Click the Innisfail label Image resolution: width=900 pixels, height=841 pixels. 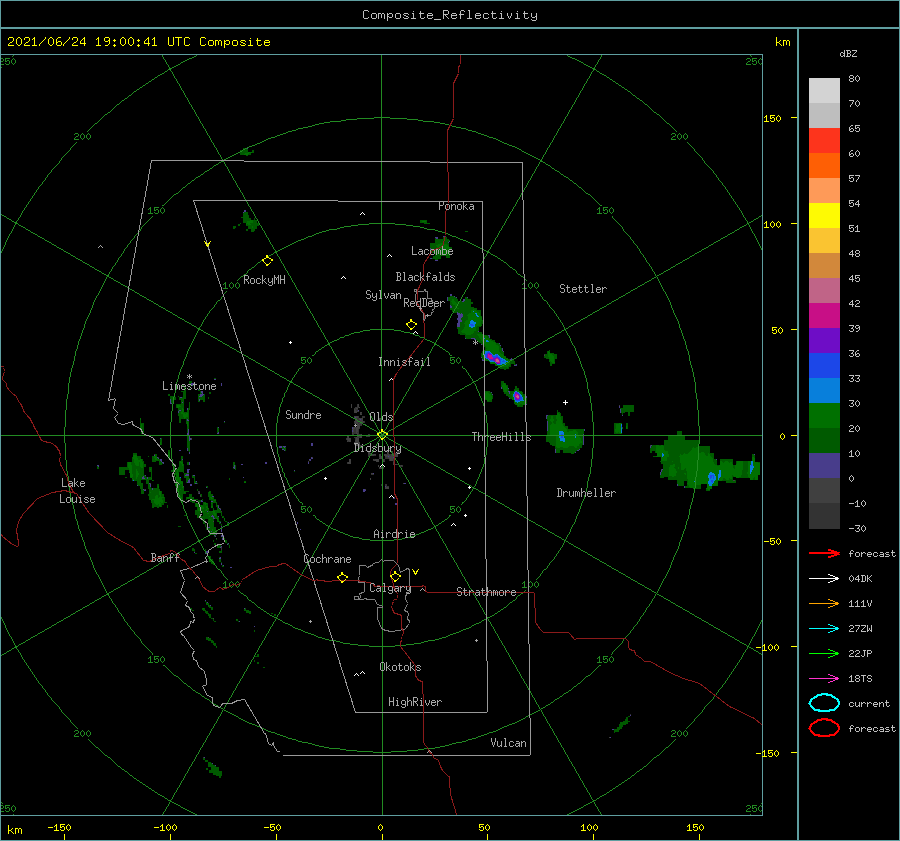tap(404, 362)
